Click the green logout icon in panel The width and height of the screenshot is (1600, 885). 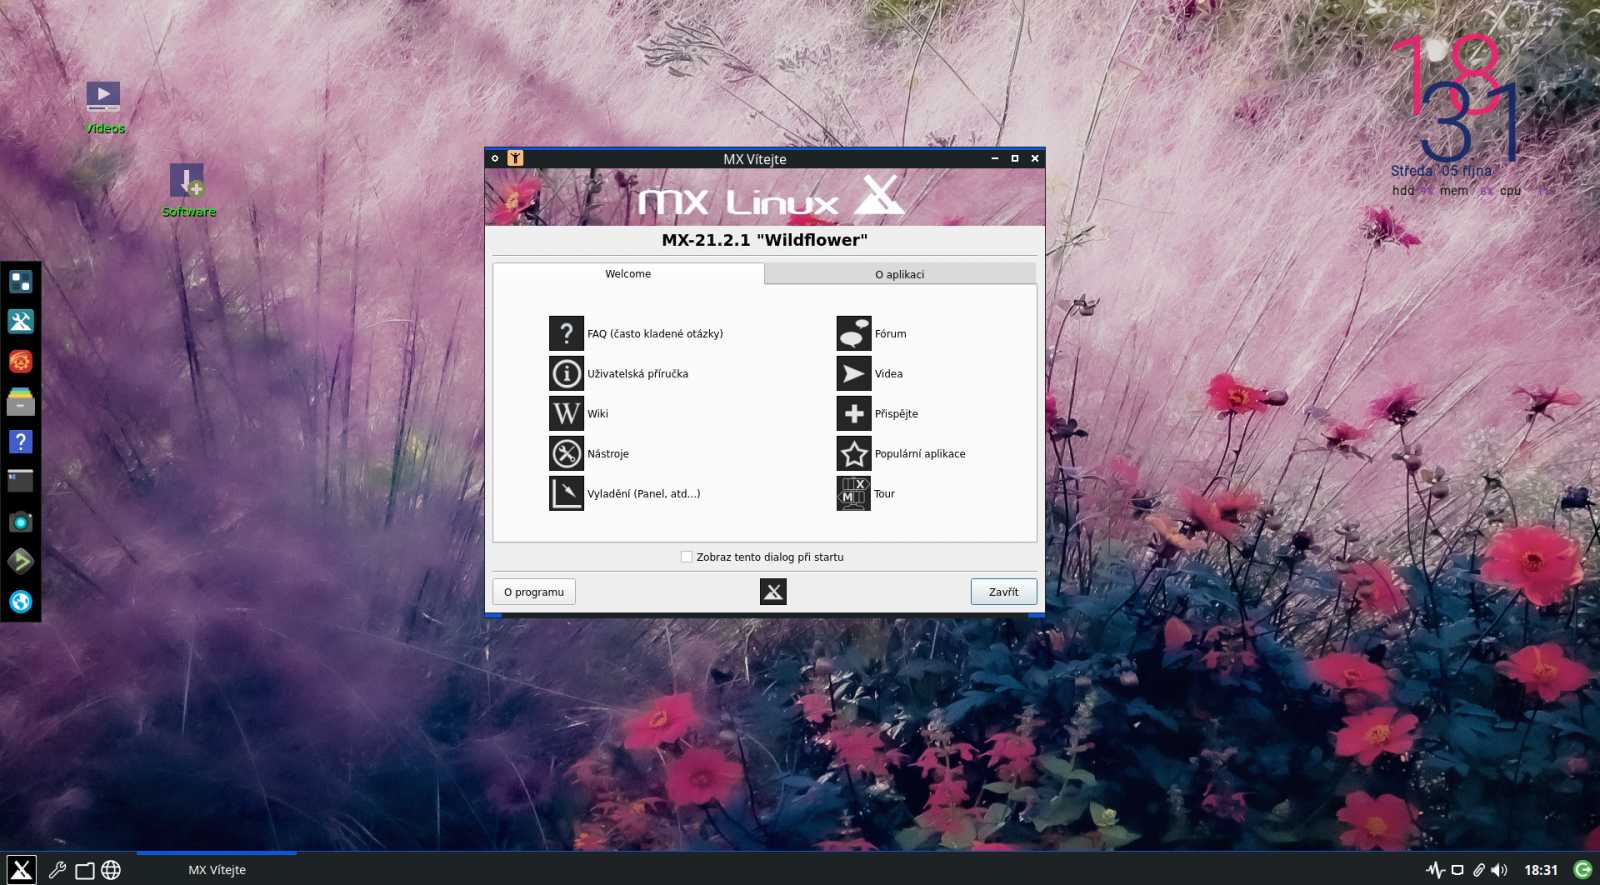click(1582, 870)
